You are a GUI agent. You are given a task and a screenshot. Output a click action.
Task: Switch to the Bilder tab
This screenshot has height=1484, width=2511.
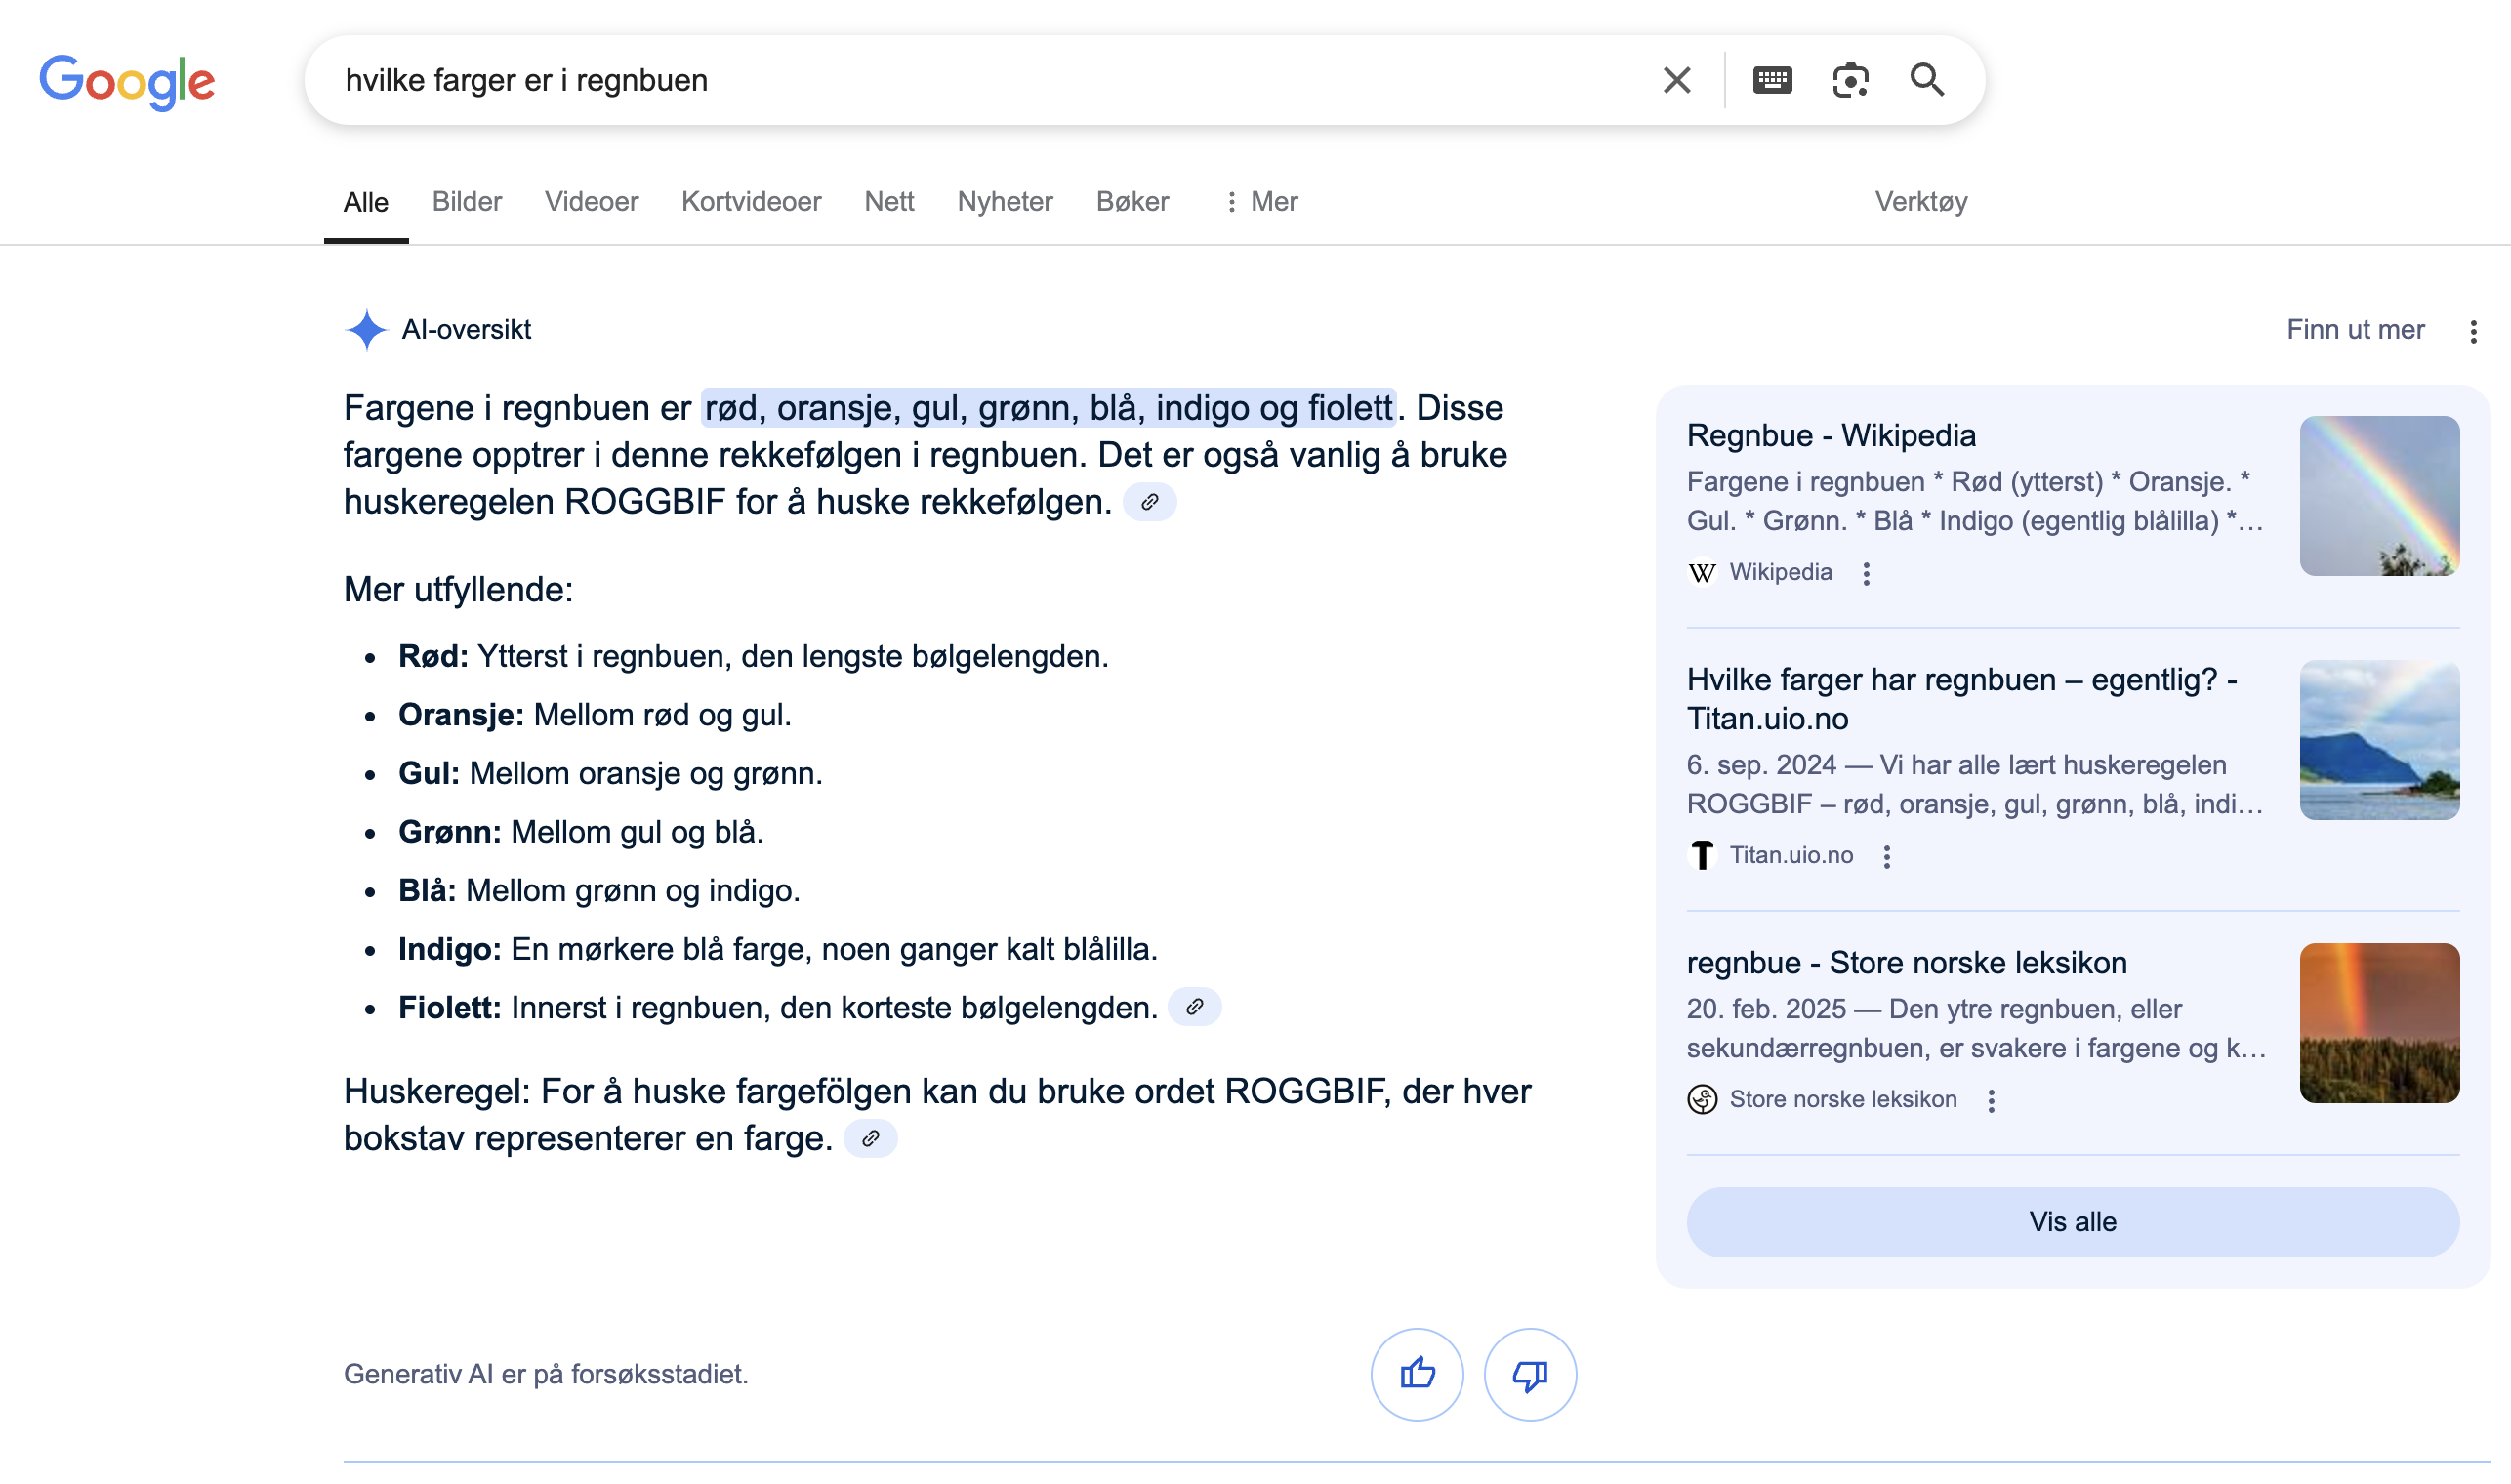point(466,202)
